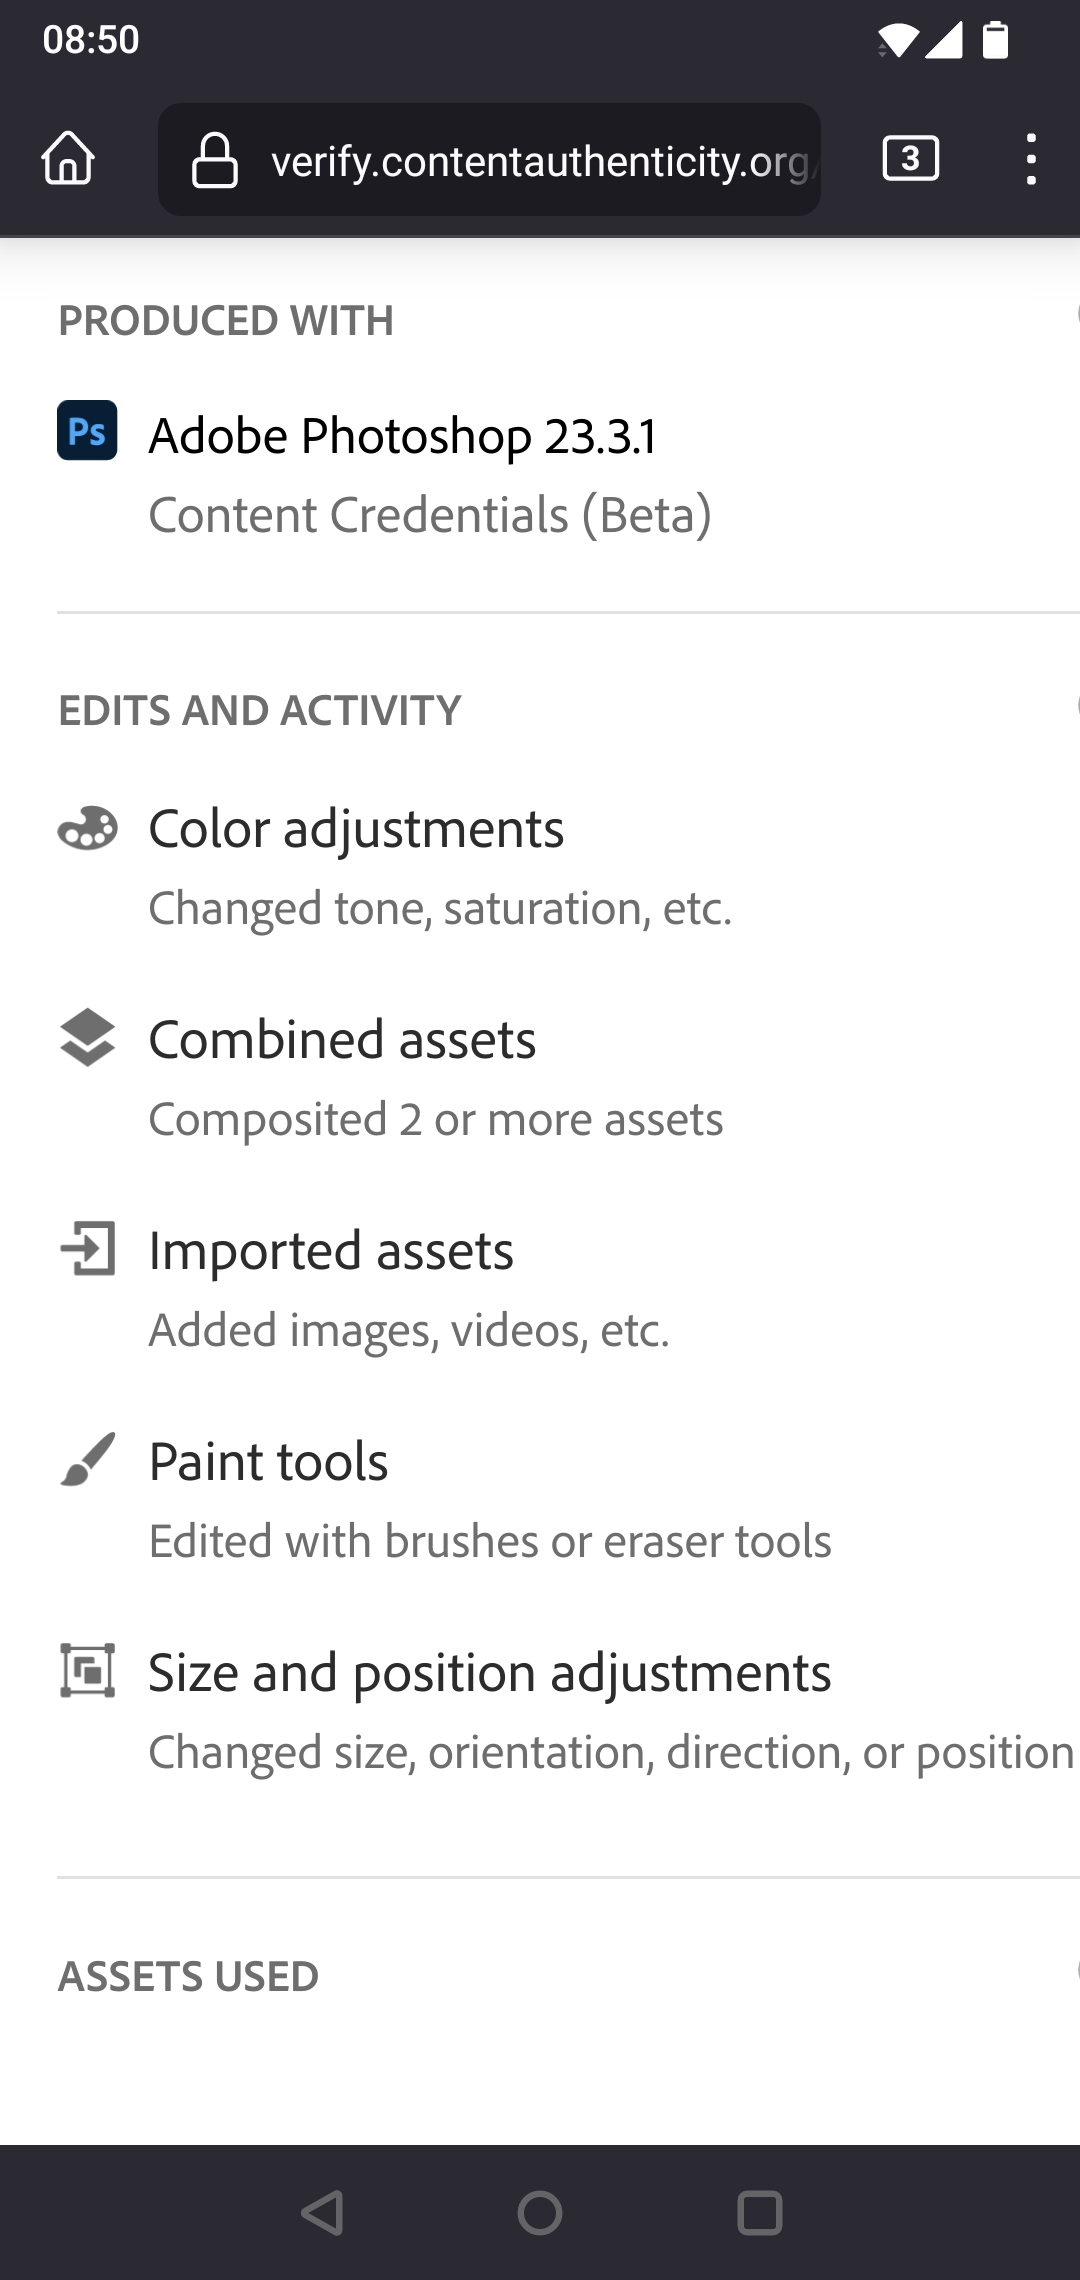Screen dimensions: 1080x2280
Task: Tap the Color adjustments palette icon
Action: [x=87, y=829]
